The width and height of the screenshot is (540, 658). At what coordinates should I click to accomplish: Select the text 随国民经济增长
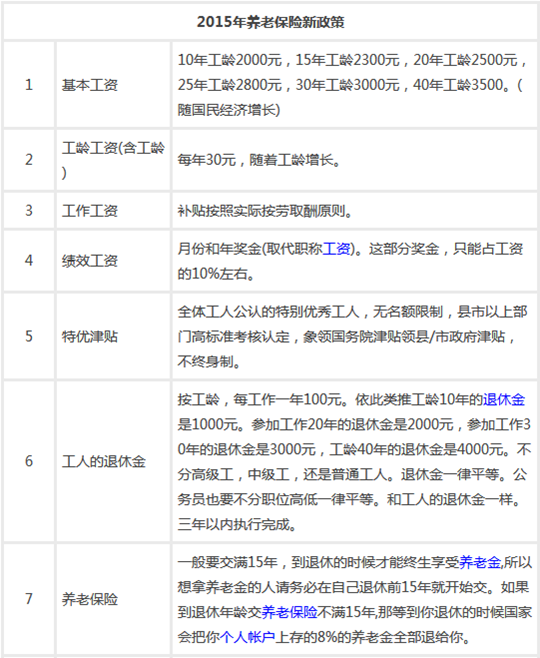pos(227,110)
